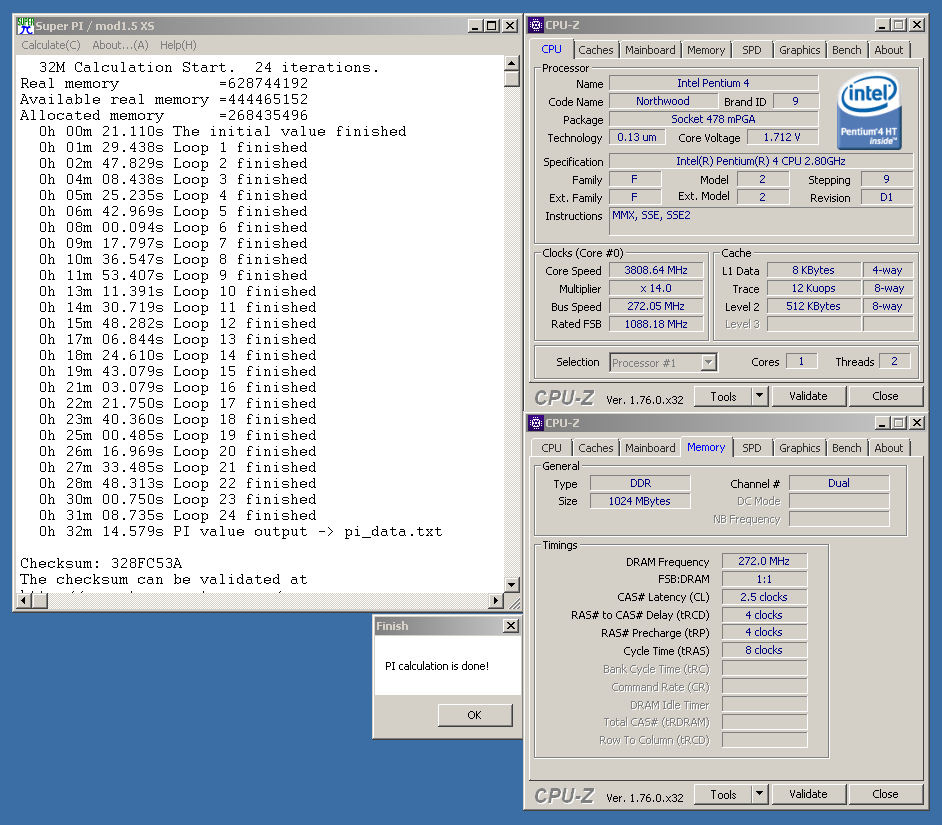Click the Core Voltage 1.712 V value
The width and height of the screenshot is (942, 825).
pos(782,138)
